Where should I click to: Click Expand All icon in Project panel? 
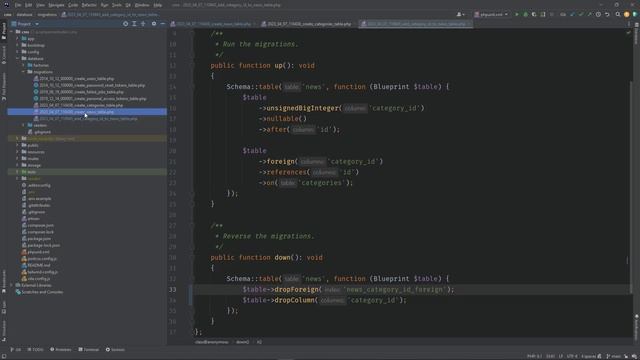pyautogui.click(x=134, y=24)
